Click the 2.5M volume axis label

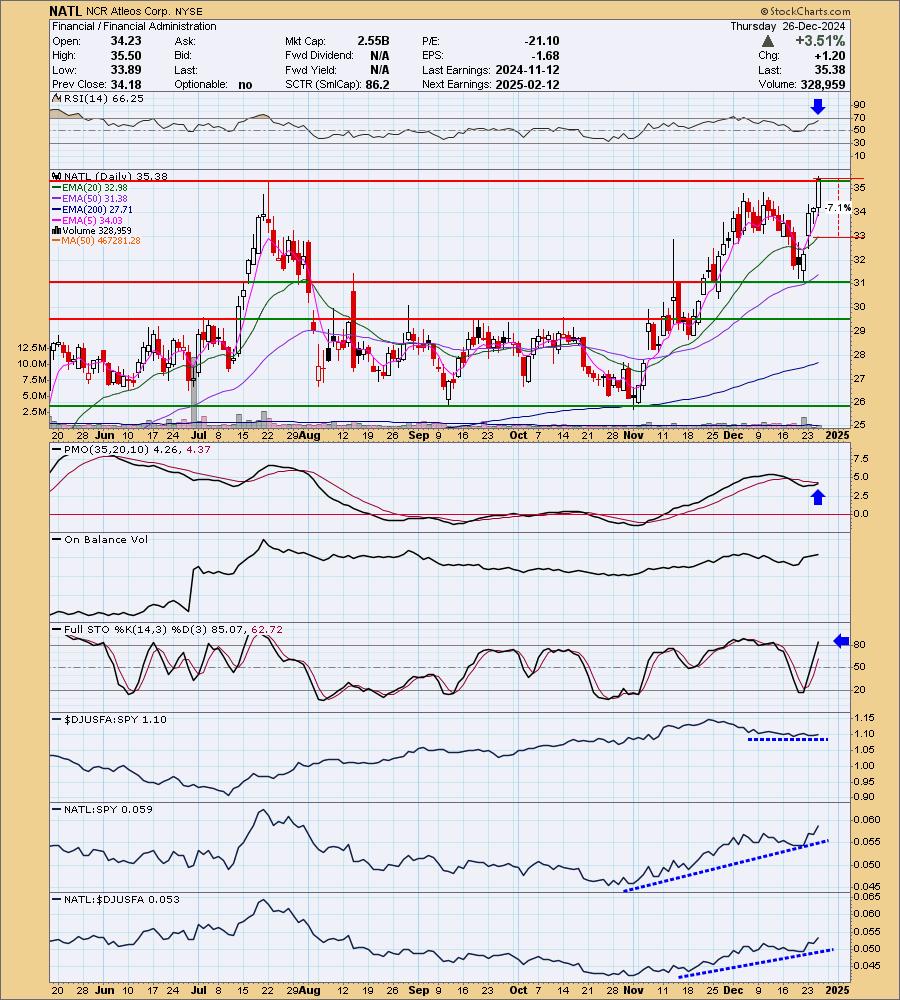pos(34,412)
